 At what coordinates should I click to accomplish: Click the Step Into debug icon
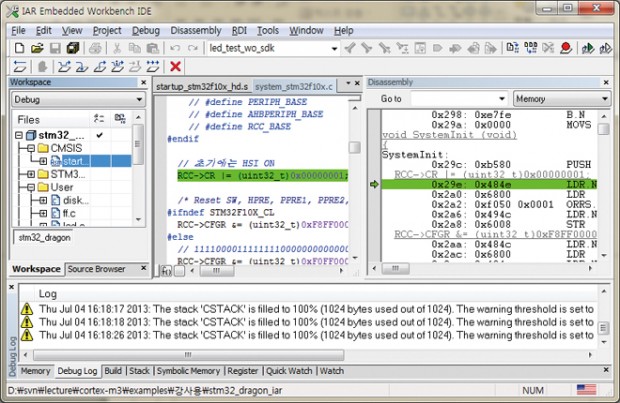click(81, 66)
